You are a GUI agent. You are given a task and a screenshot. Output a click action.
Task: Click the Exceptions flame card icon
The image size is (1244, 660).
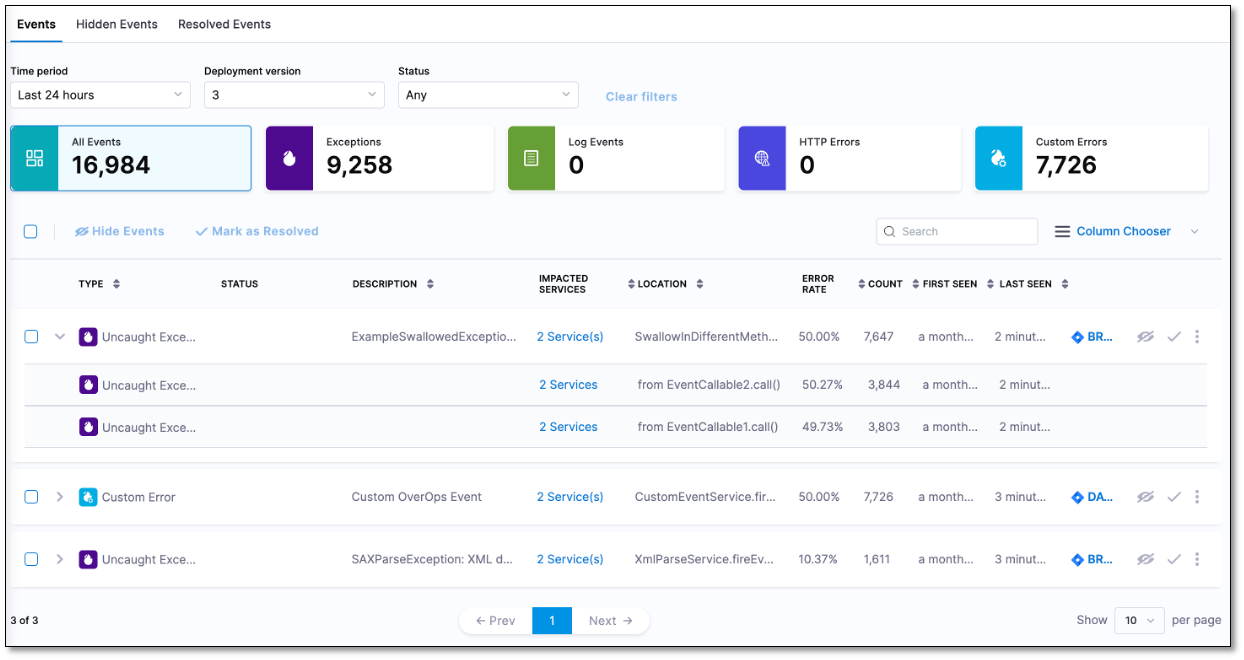(289, 158)
